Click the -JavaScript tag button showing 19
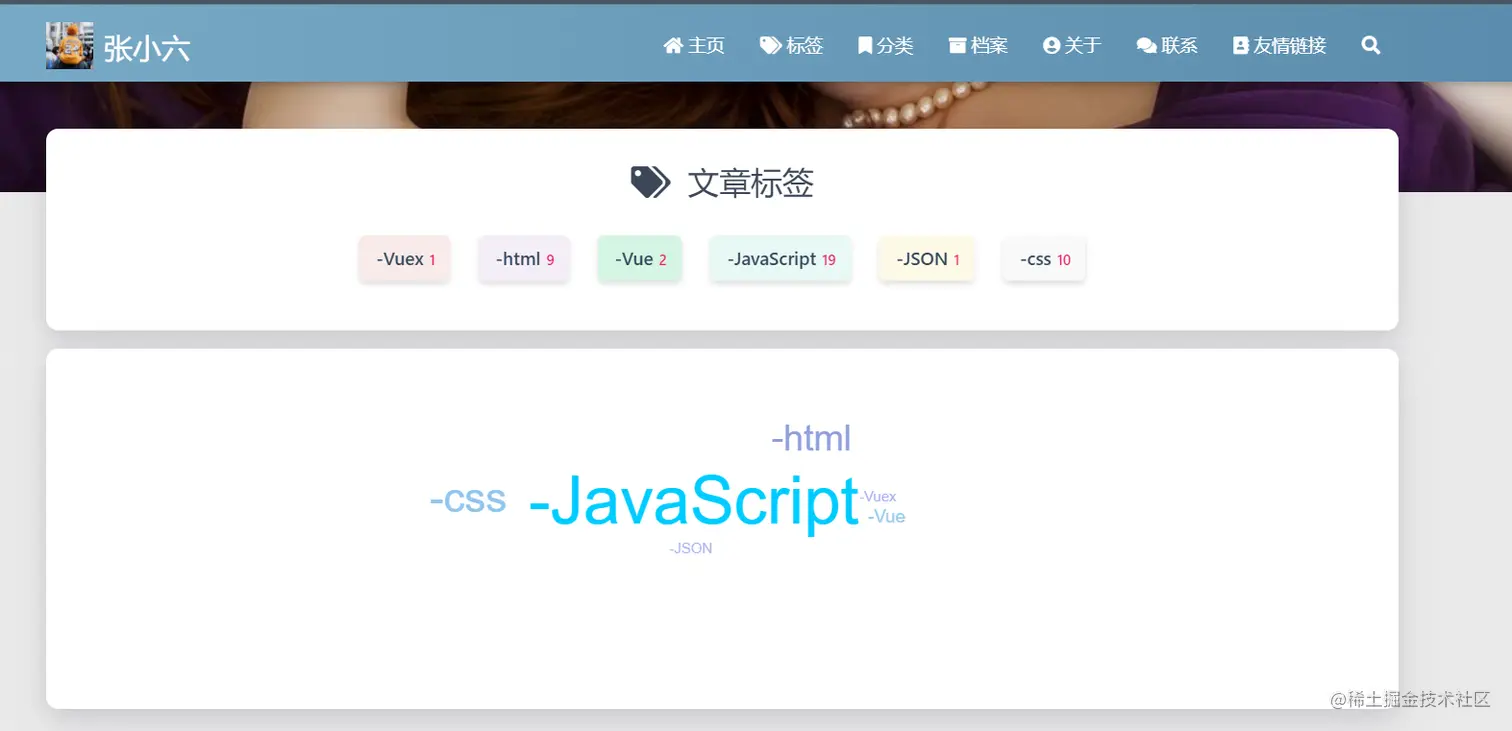 (x=780, y=258)
